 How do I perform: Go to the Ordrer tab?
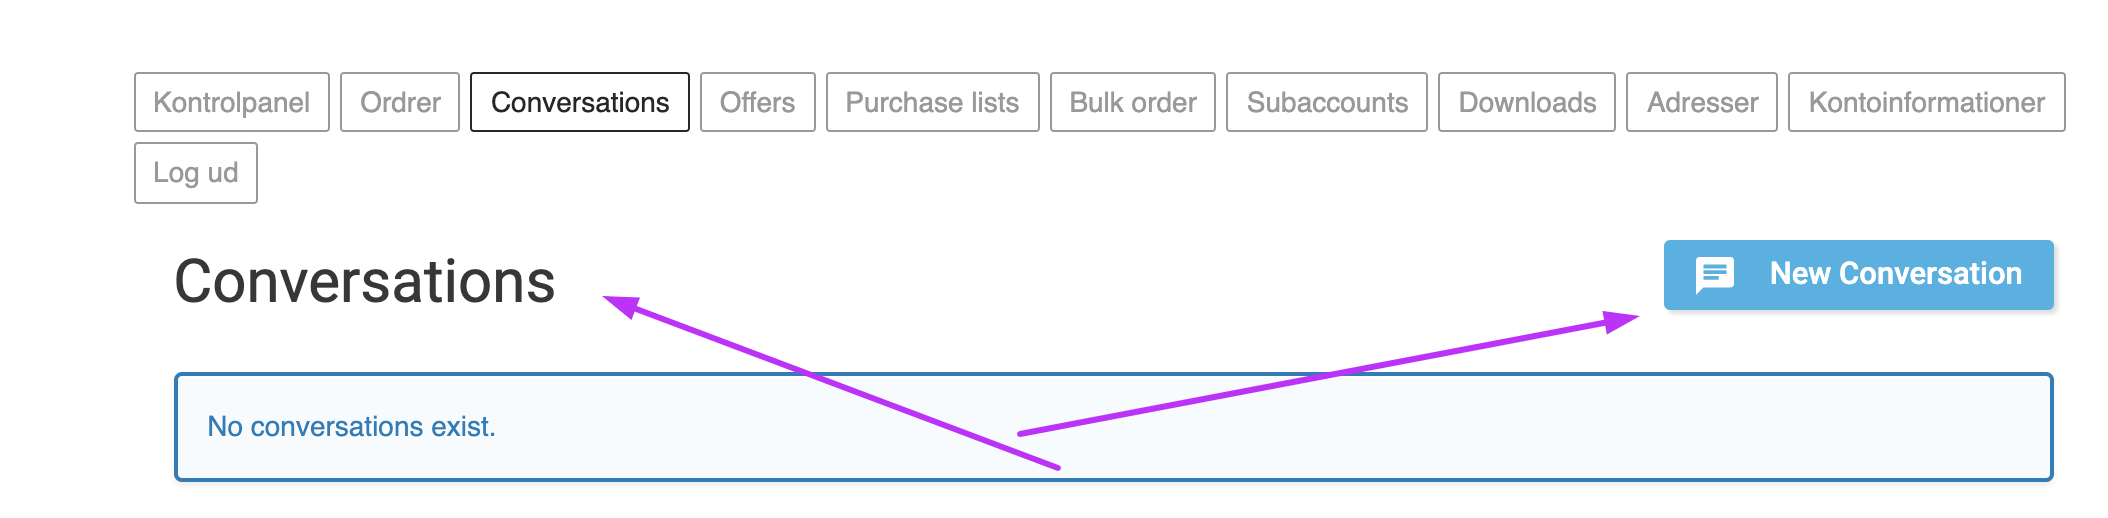point(400,102)
